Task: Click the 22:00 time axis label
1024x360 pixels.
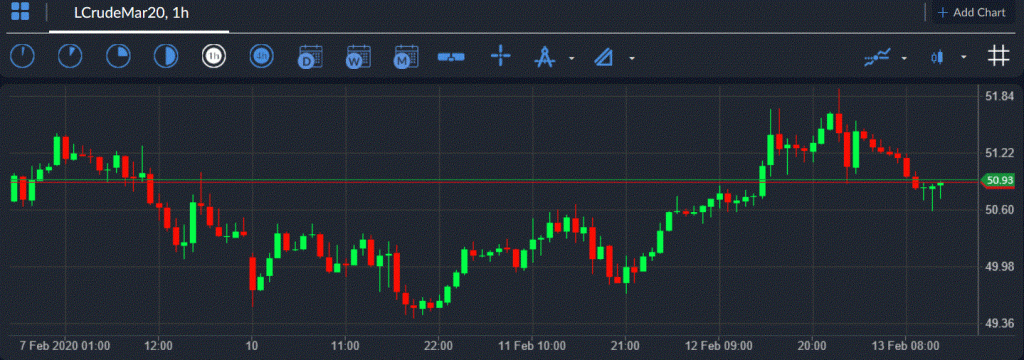Action: coord(438,345)
